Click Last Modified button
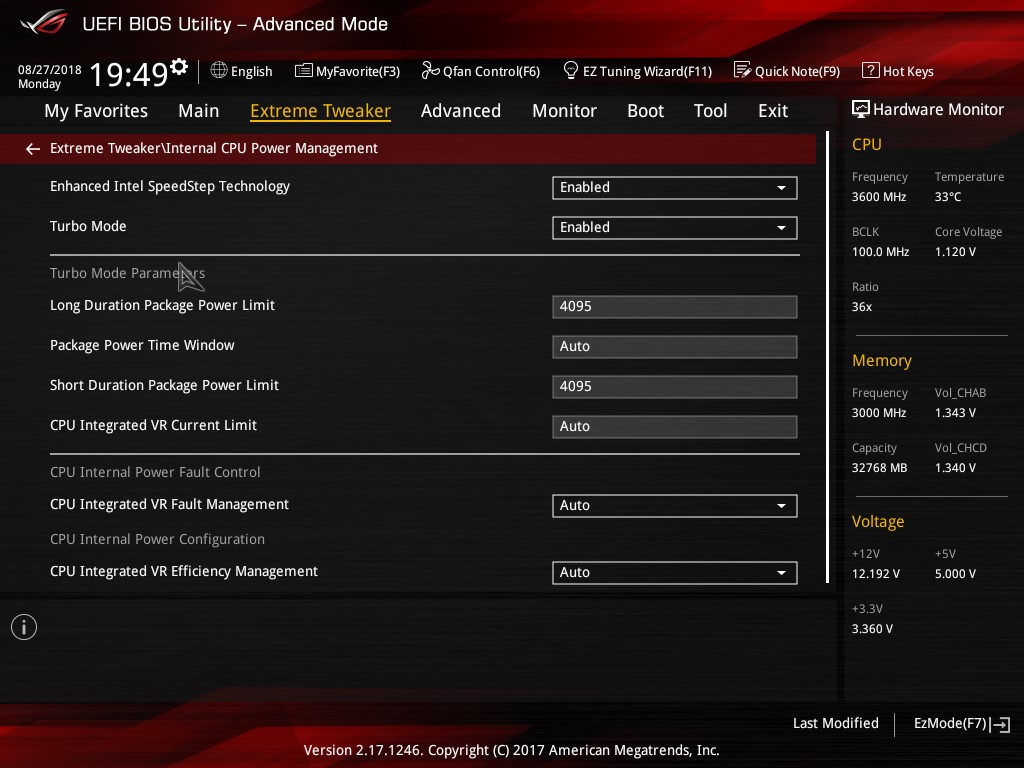 [835, 723]
